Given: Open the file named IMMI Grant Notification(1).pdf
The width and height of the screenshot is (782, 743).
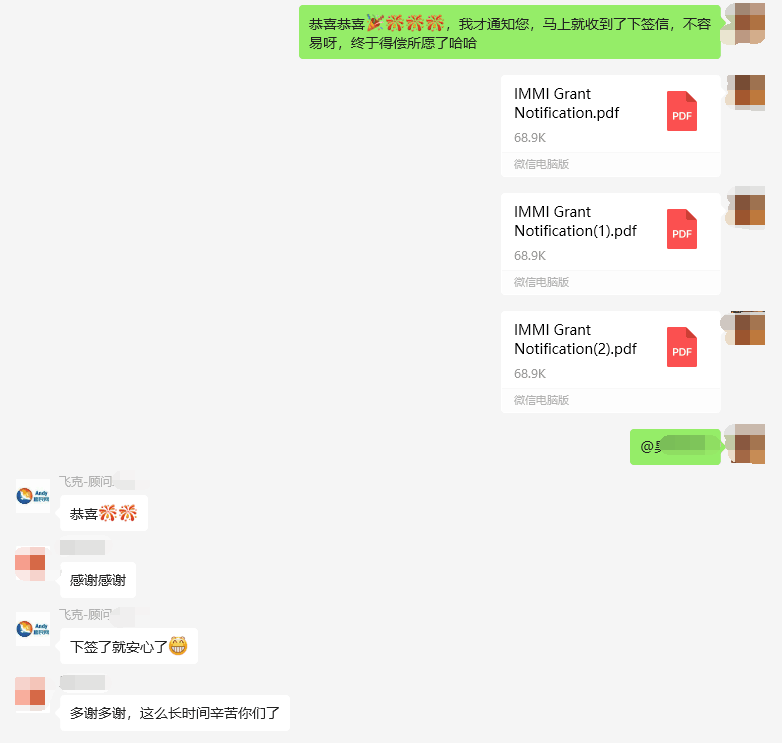Looking at the screenshot, I should pos(610,244).
